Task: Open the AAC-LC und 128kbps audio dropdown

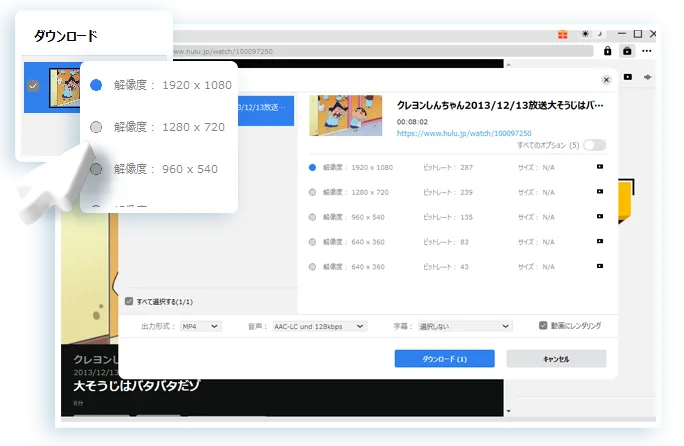Action: [319, 326]
